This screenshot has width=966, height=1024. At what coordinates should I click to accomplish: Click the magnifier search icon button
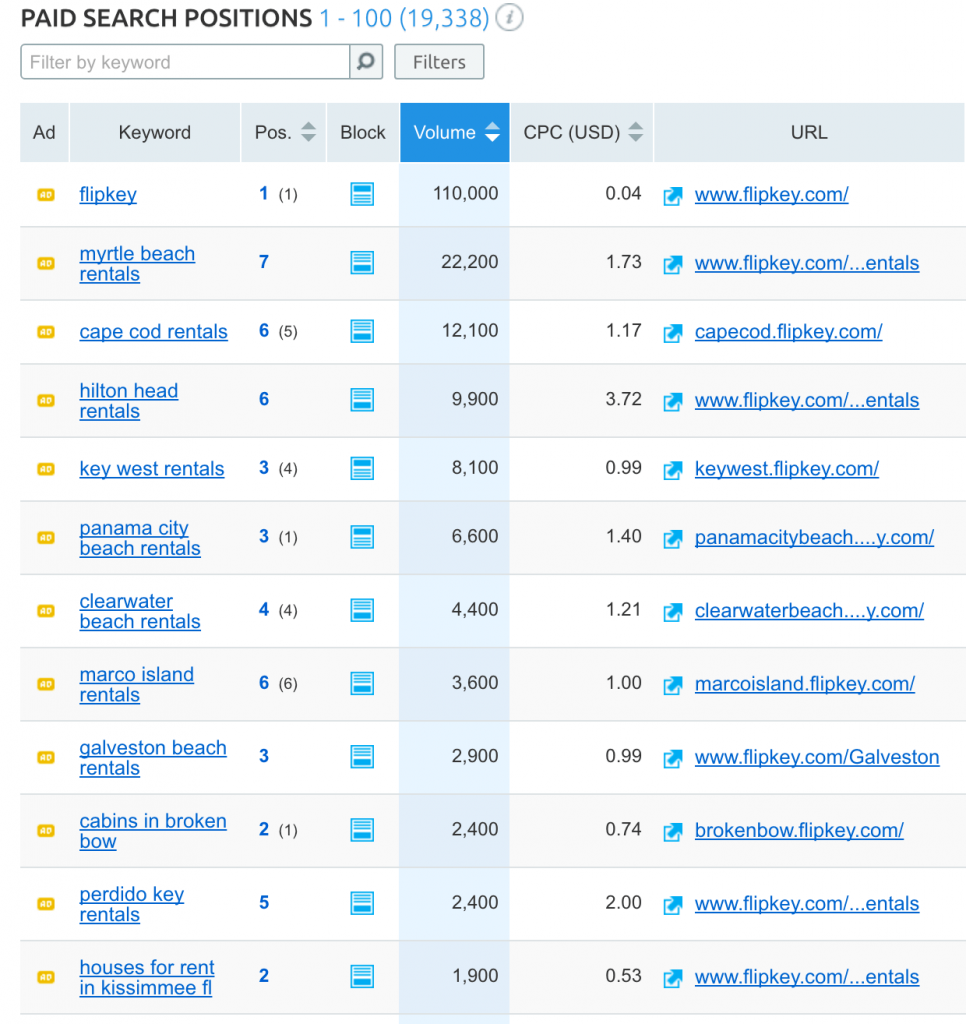point(366,62)
